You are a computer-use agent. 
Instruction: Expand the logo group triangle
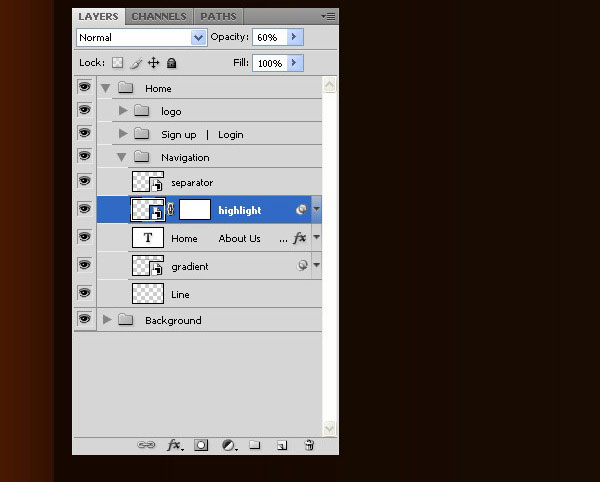click(123, 111)
